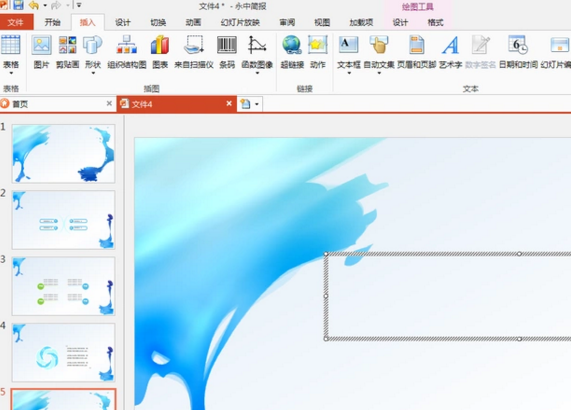Click the redo arrow icon
The width and height of the screenshot is (571, 410).
point(56,5)
